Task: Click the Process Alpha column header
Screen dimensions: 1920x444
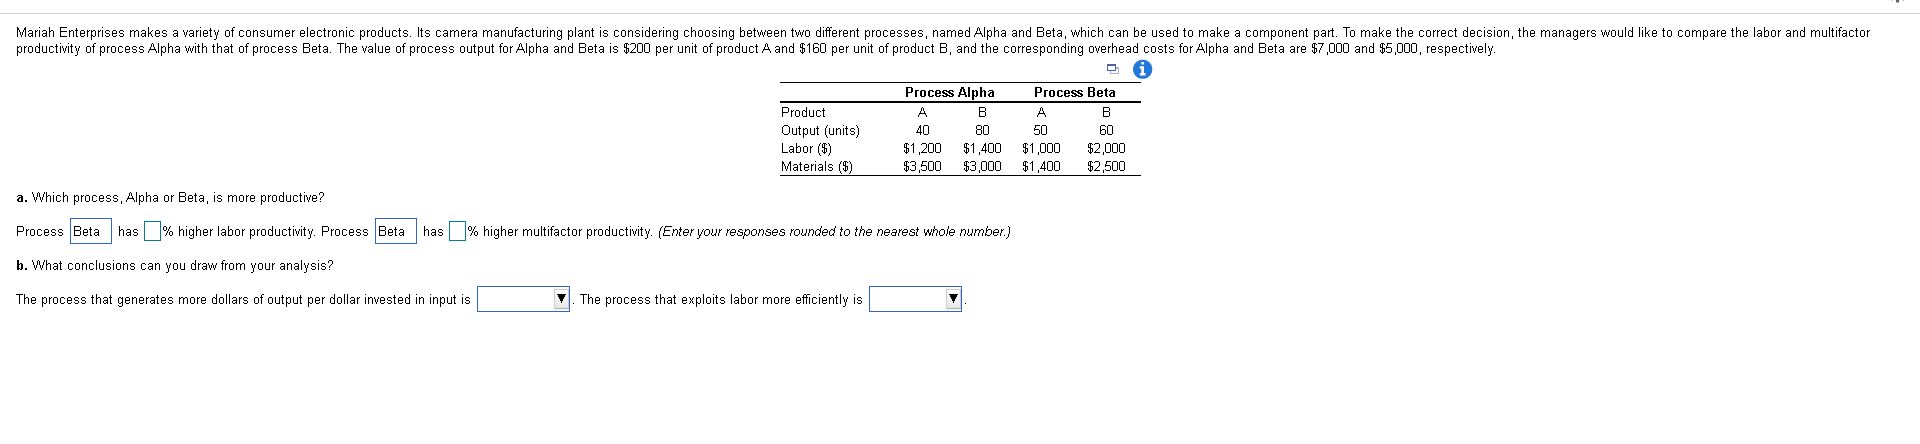Action: (x=949, y=92)
